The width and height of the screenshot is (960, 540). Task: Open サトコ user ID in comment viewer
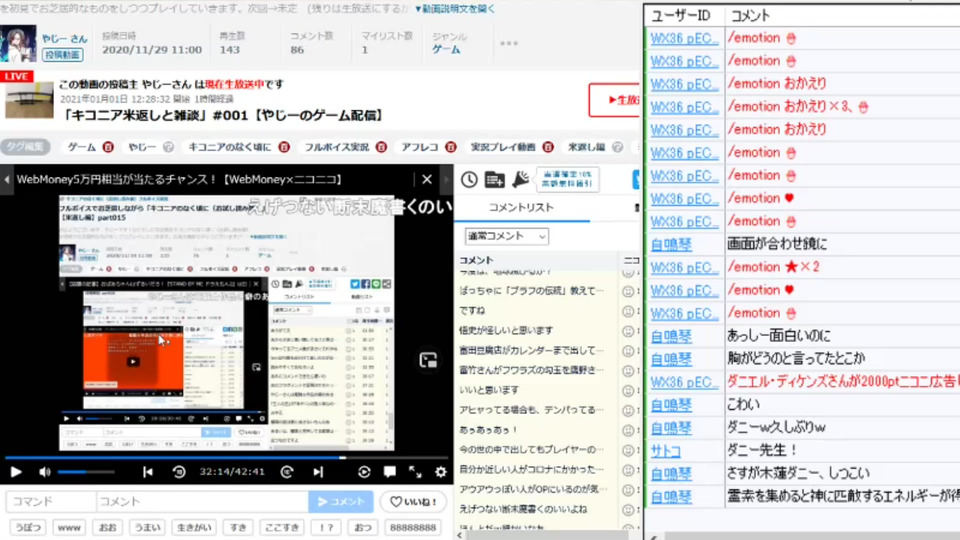pos(666,451)
